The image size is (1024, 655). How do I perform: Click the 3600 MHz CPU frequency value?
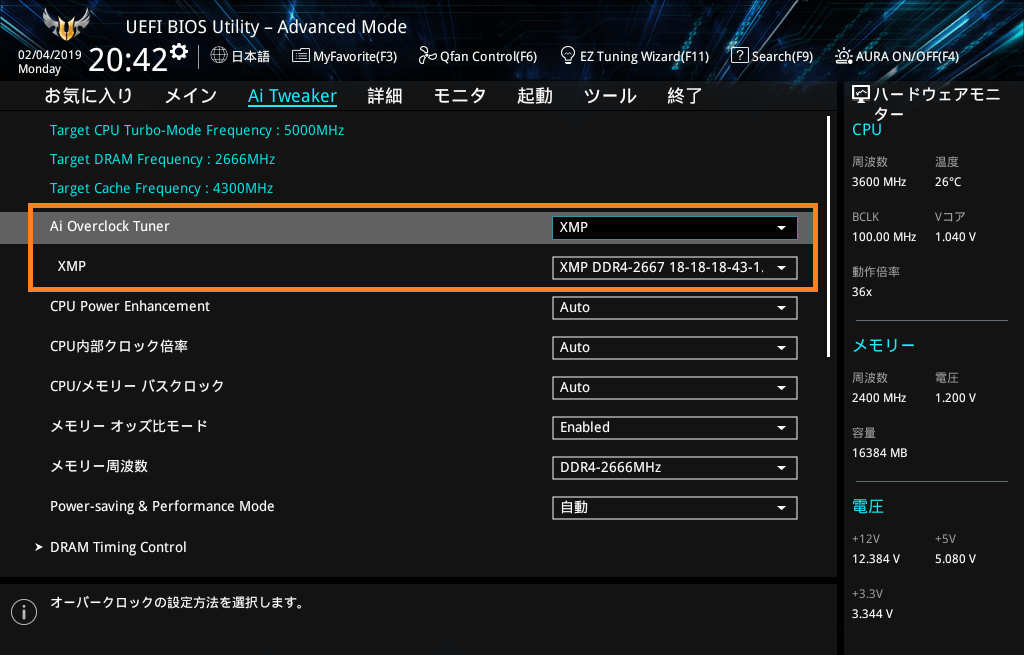click(x=879, y=182)
